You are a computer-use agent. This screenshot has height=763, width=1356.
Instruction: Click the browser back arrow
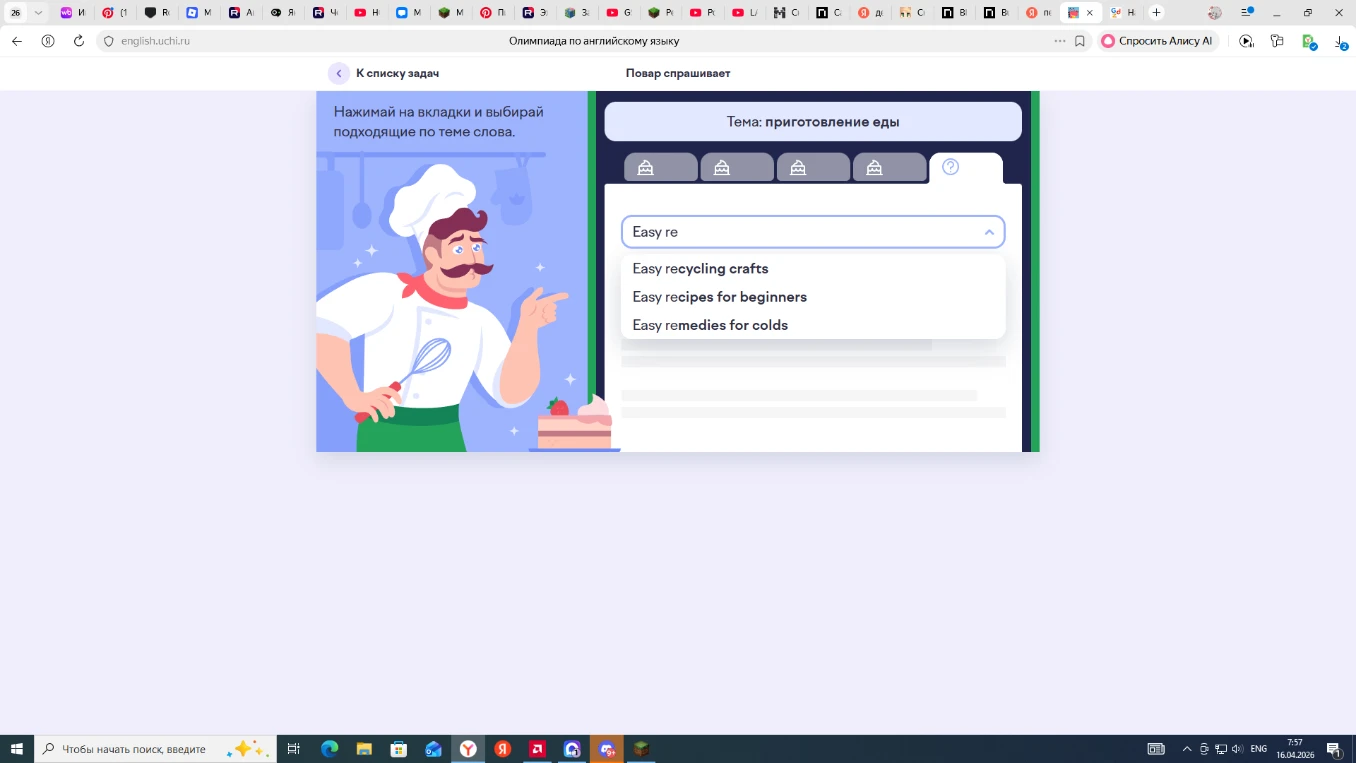point(17,41)
